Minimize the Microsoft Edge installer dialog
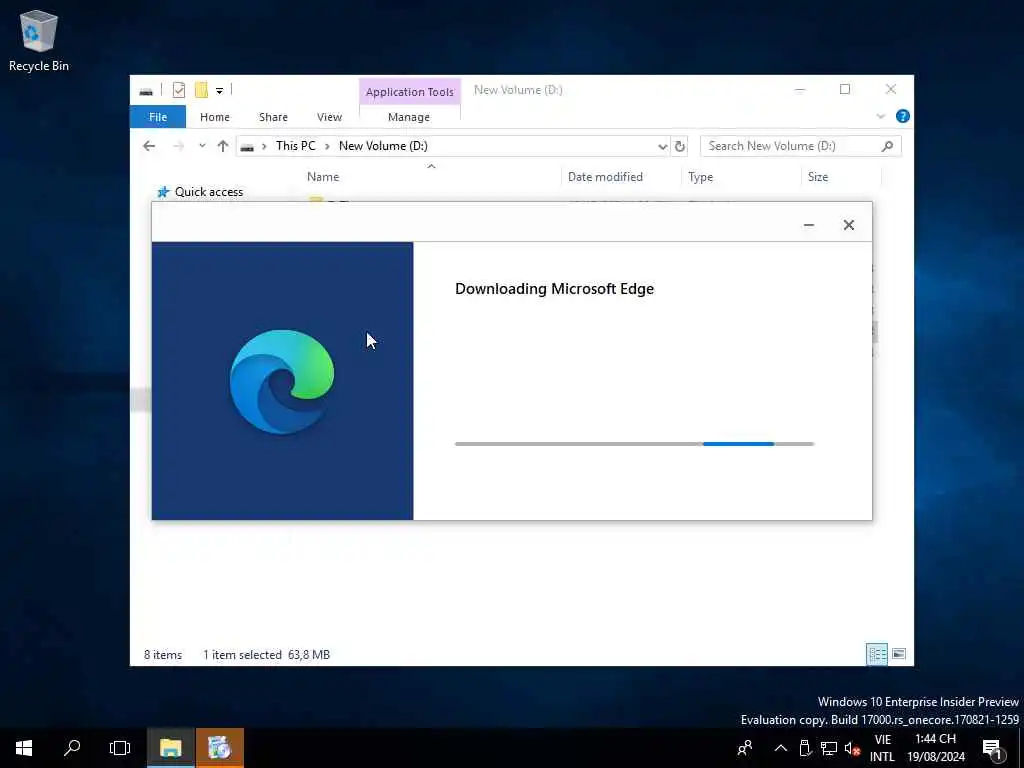This screenshot has width=1024, height=768. point(808,225)
